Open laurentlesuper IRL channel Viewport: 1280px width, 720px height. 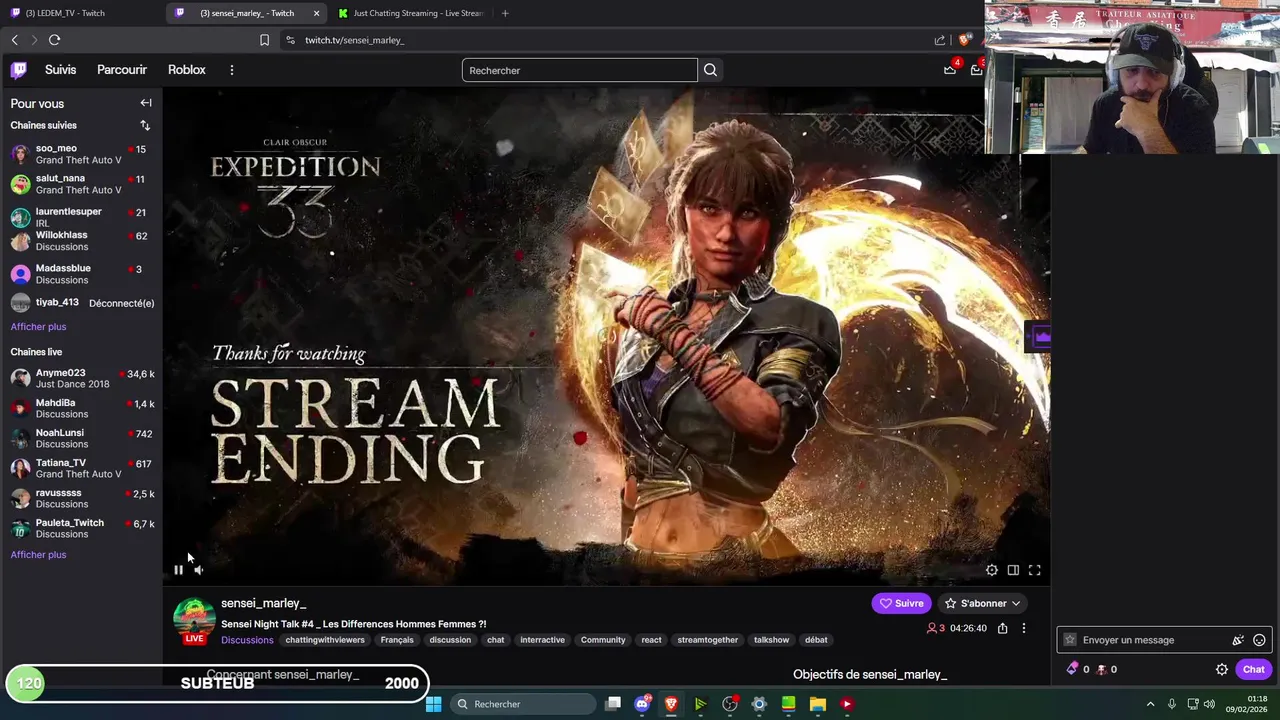pos(81,217)
